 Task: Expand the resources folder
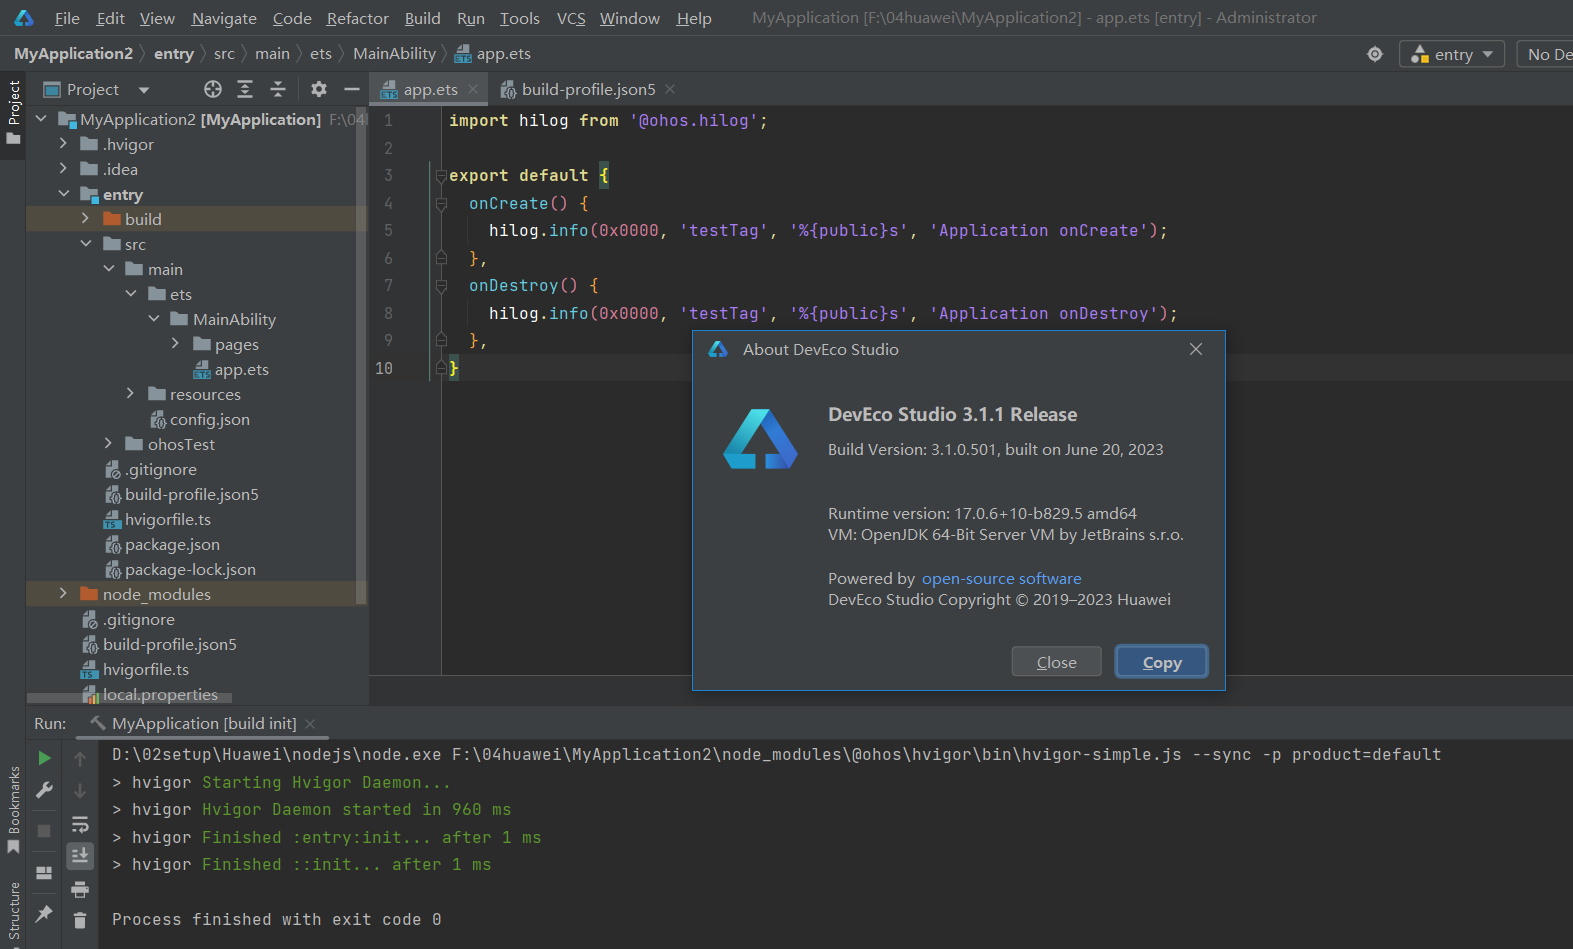pyautogui.click(x=130, y=394)
